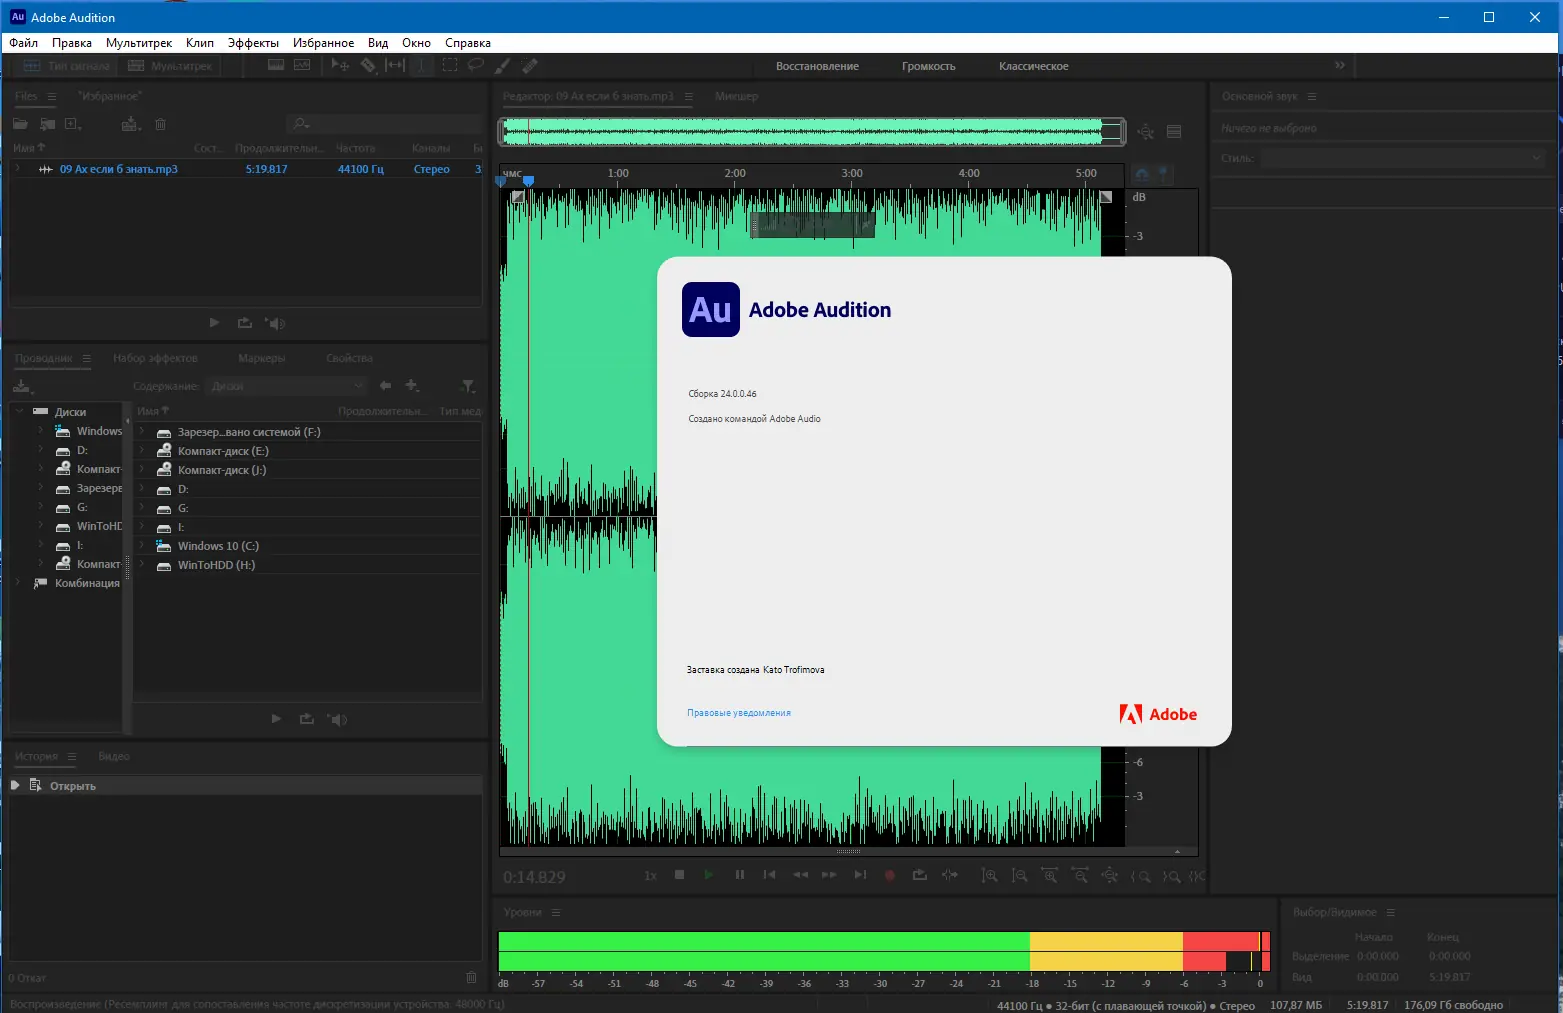This screenshot has height=1013, width=1563.
Task: Click the 3:00 mark on timeline ruler
Action: click(x=852, y=174)
